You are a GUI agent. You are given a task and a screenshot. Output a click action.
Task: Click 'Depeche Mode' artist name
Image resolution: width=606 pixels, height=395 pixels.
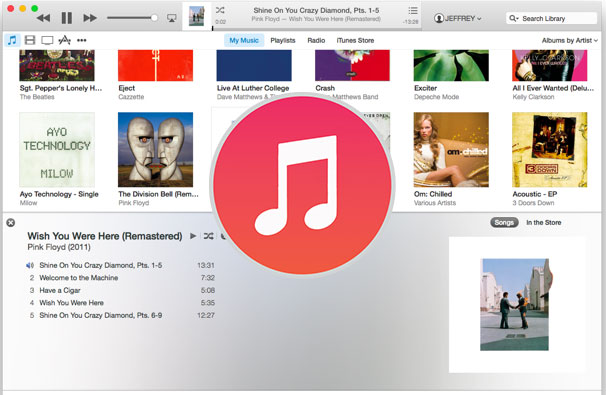click(x=436, y=97)
